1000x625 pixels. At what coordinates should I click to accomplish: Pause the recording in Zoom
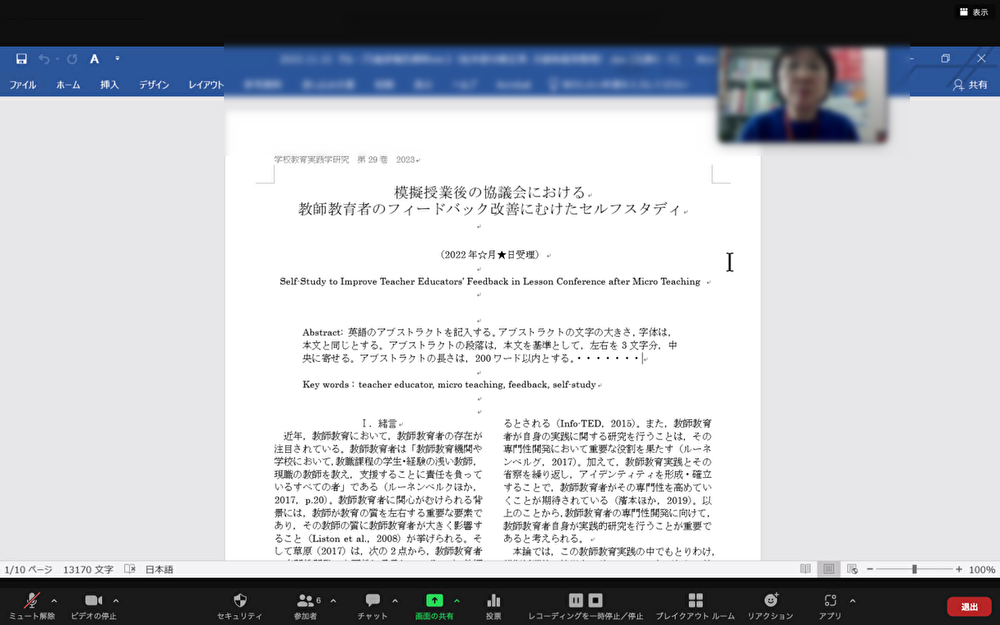pyautogui.click(x=576, y=600)
